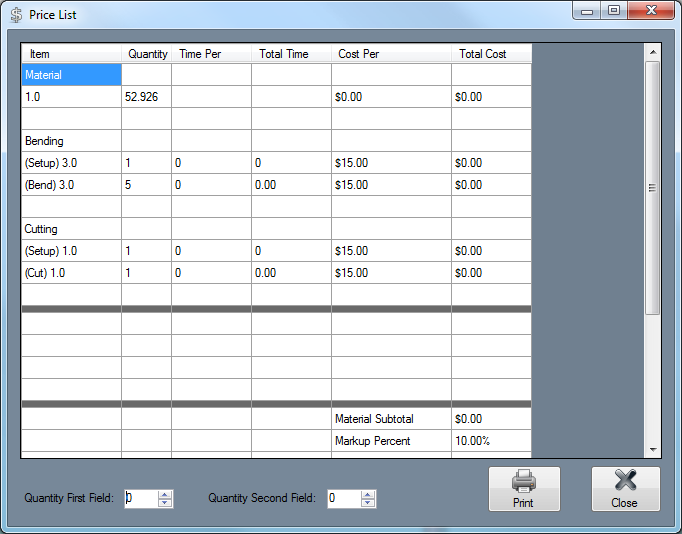Click the (Setup) 1.0 item cell
682x534 pixels.
pyautogui.click(x=71, y=251)
